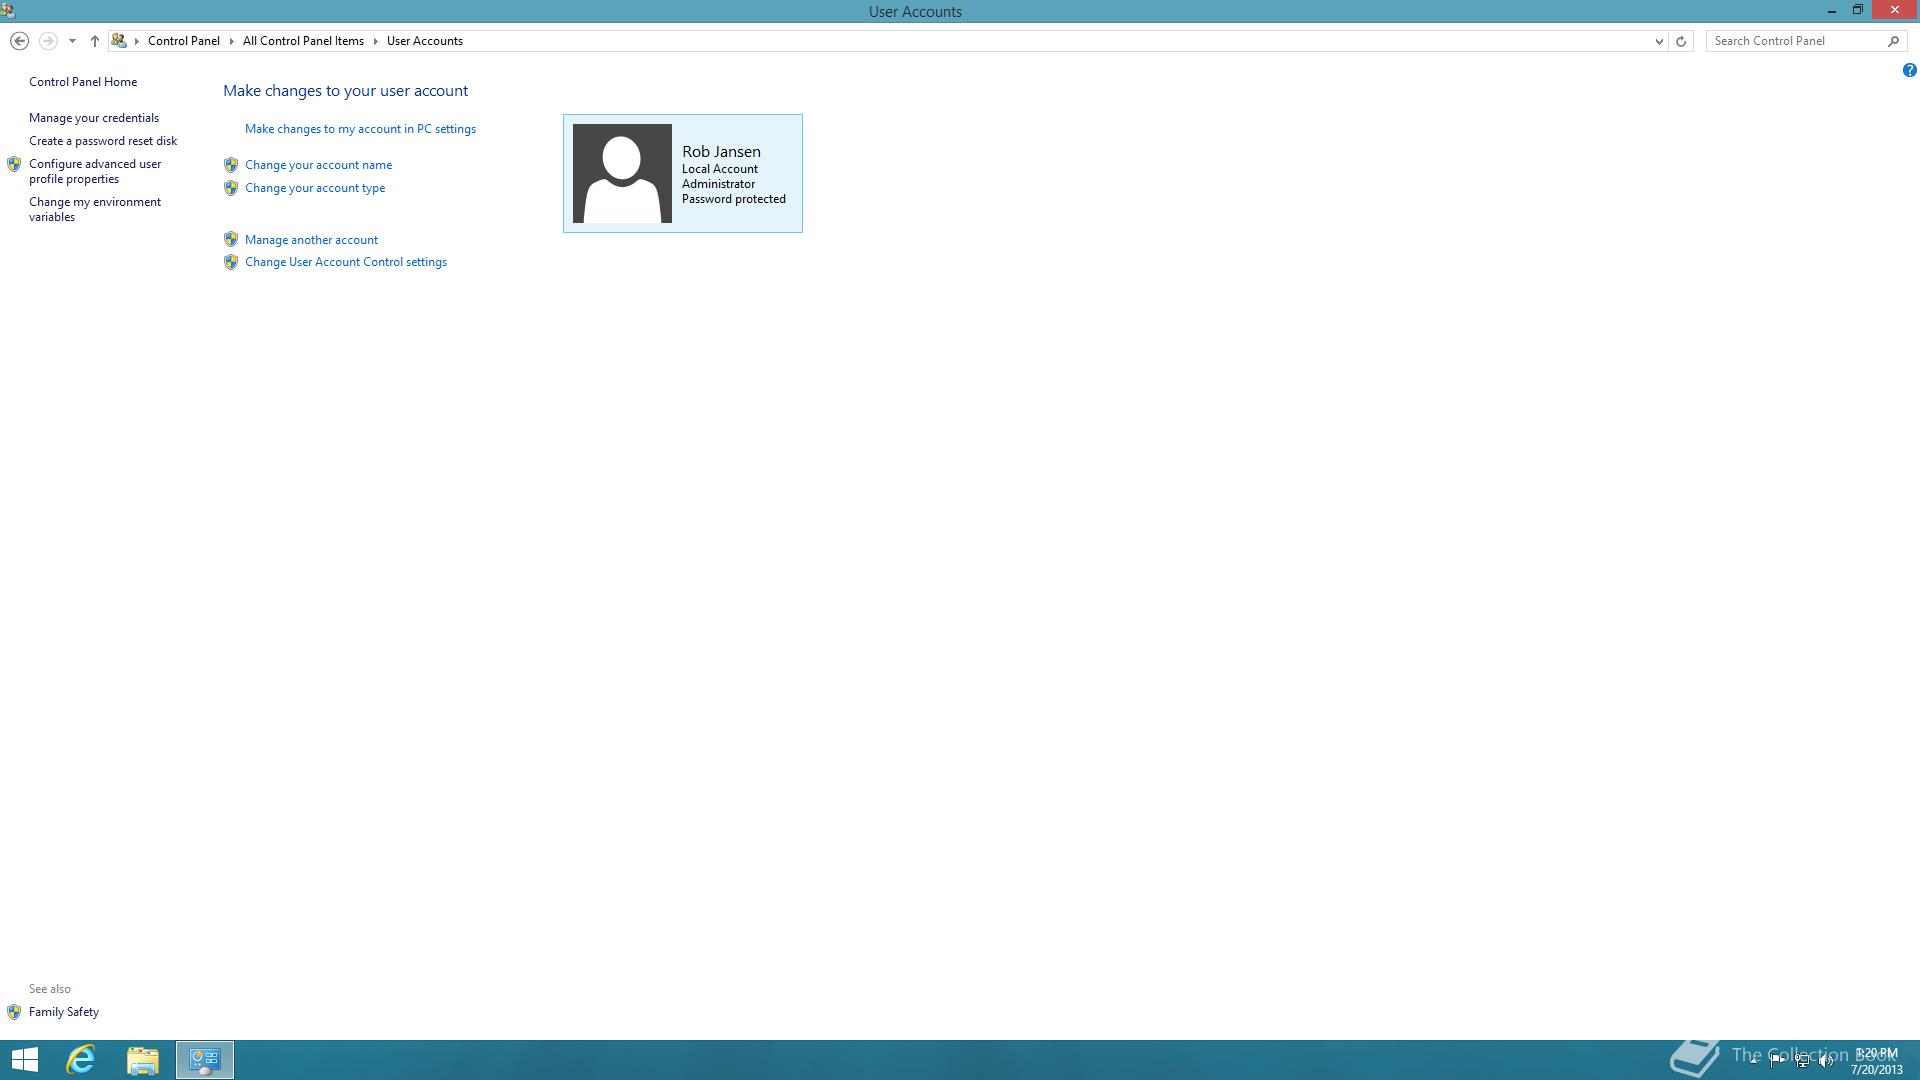Open File Explorer from the taskbar
This screenshot has width=1920, height=1080.
(143, 1060)
